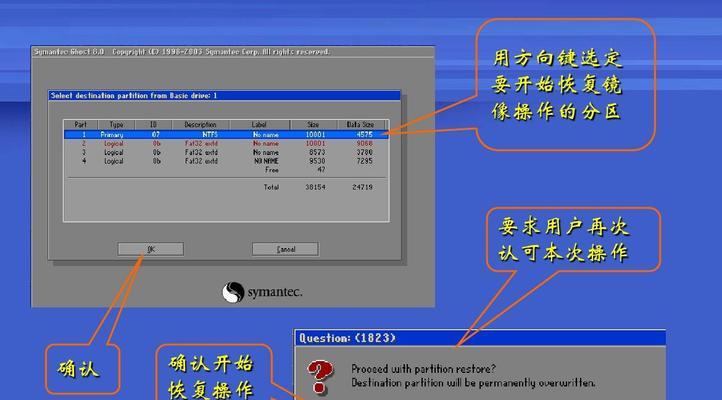The width and height of the screenshot is (722, 400).
Task: Click total size value 38154
Action: (315, 187)
